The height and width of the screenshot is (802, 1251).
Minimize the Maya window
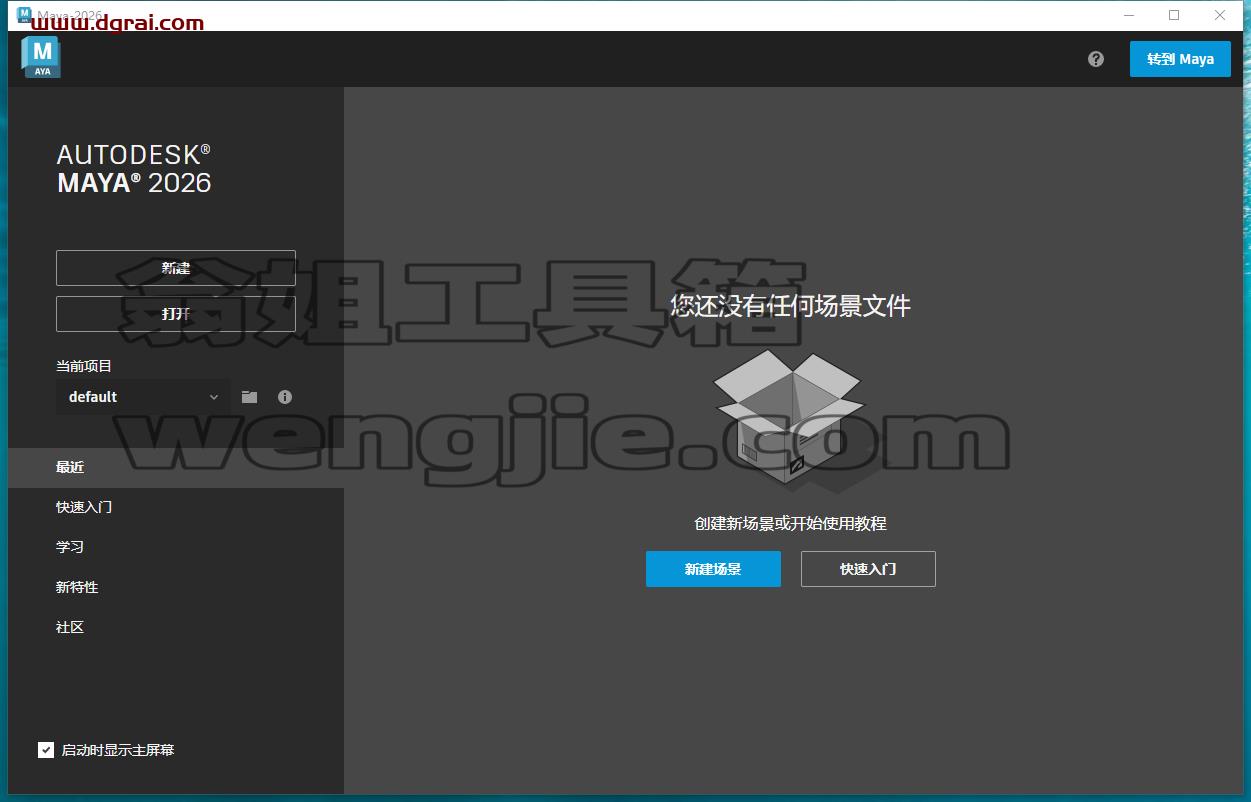[x=1129, y=15]
